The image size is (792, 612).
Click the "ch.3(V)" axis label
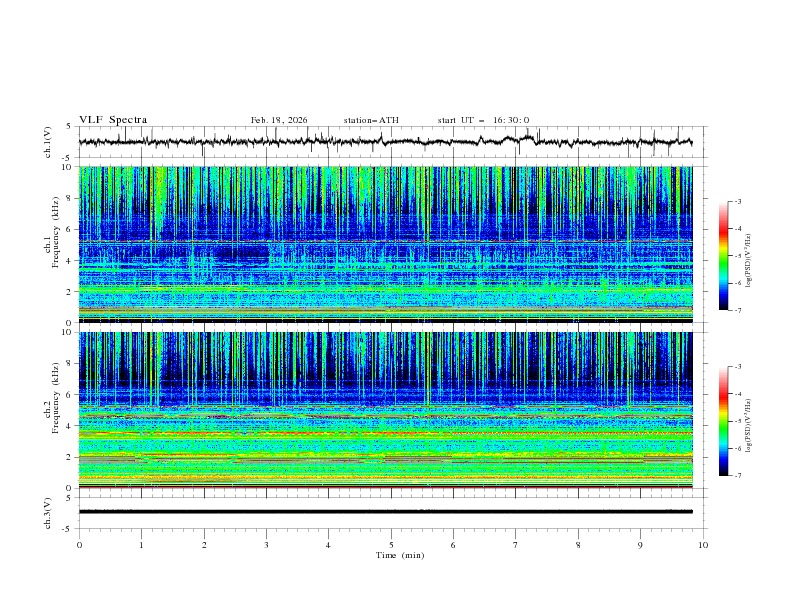(48, 513)
